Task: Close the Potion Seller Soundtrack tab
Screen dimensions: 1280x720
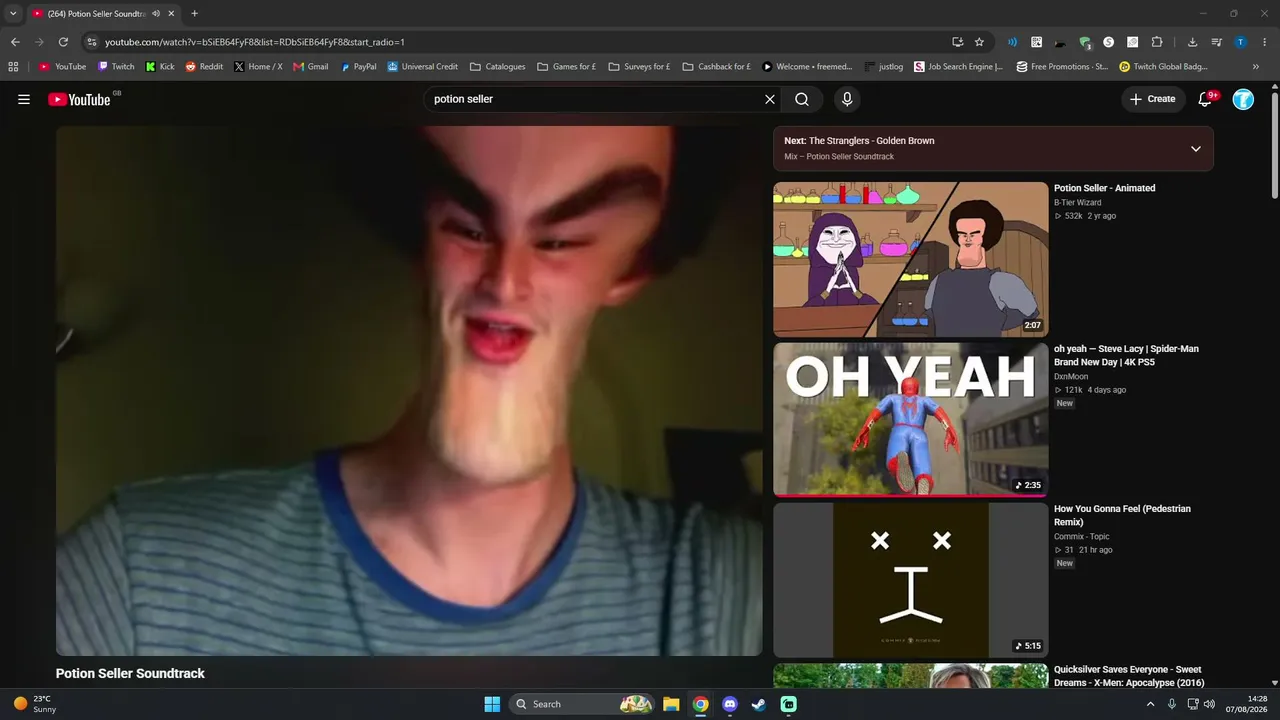Action: 171,14
